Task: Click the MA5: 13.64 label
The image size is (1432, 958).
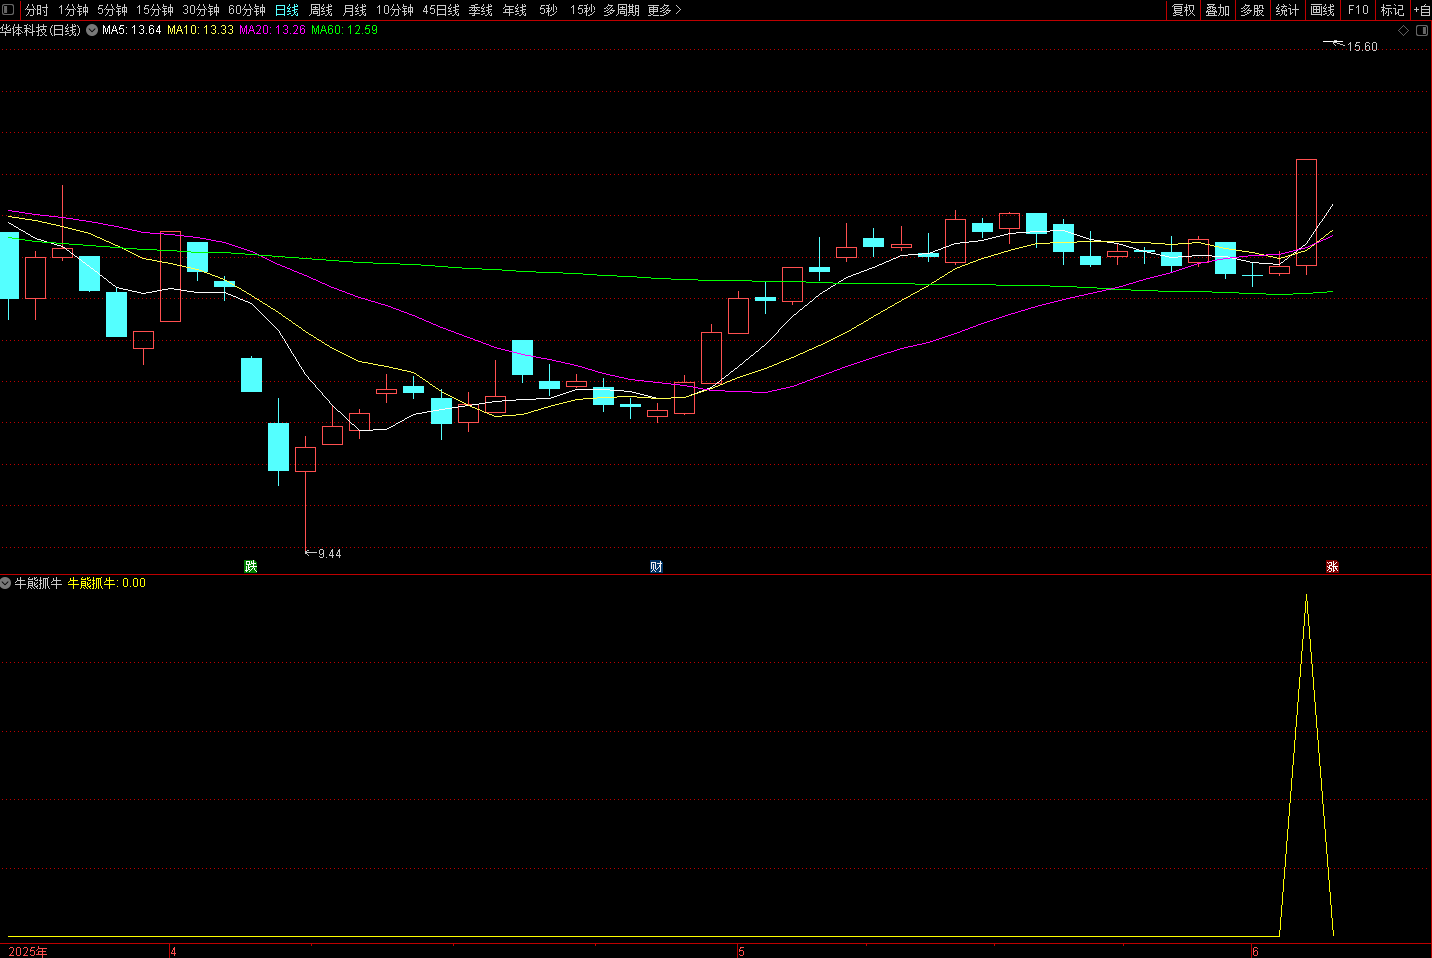Action: pos(132,30)
